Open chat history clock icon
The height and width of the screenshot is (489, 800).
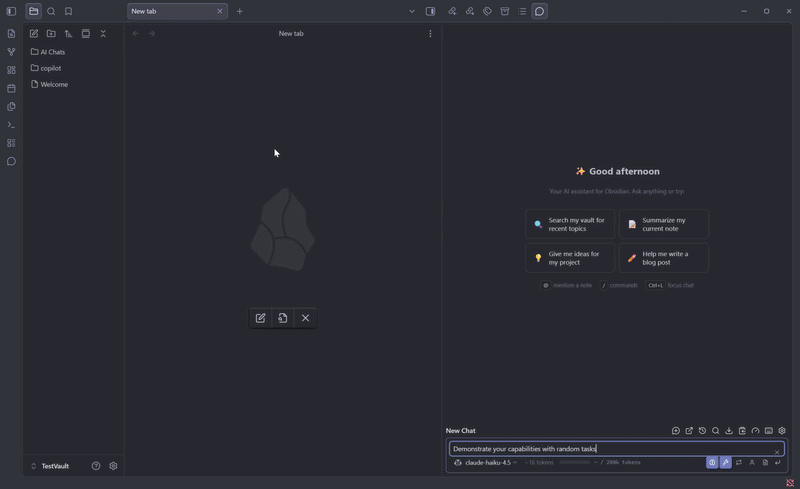pyautogui.click(x=702, y=431)
